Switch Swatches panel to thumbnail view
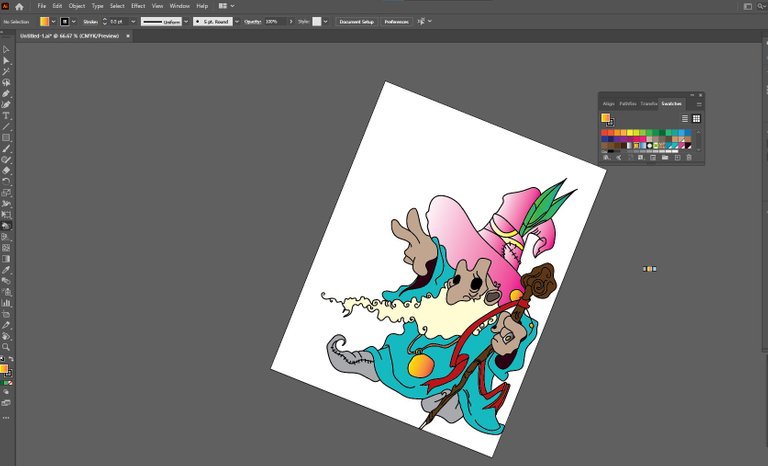 tap(696, 119)
